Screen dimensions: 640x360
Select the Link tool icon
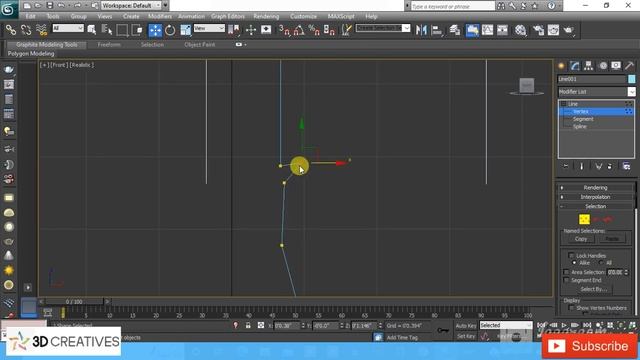11,30
